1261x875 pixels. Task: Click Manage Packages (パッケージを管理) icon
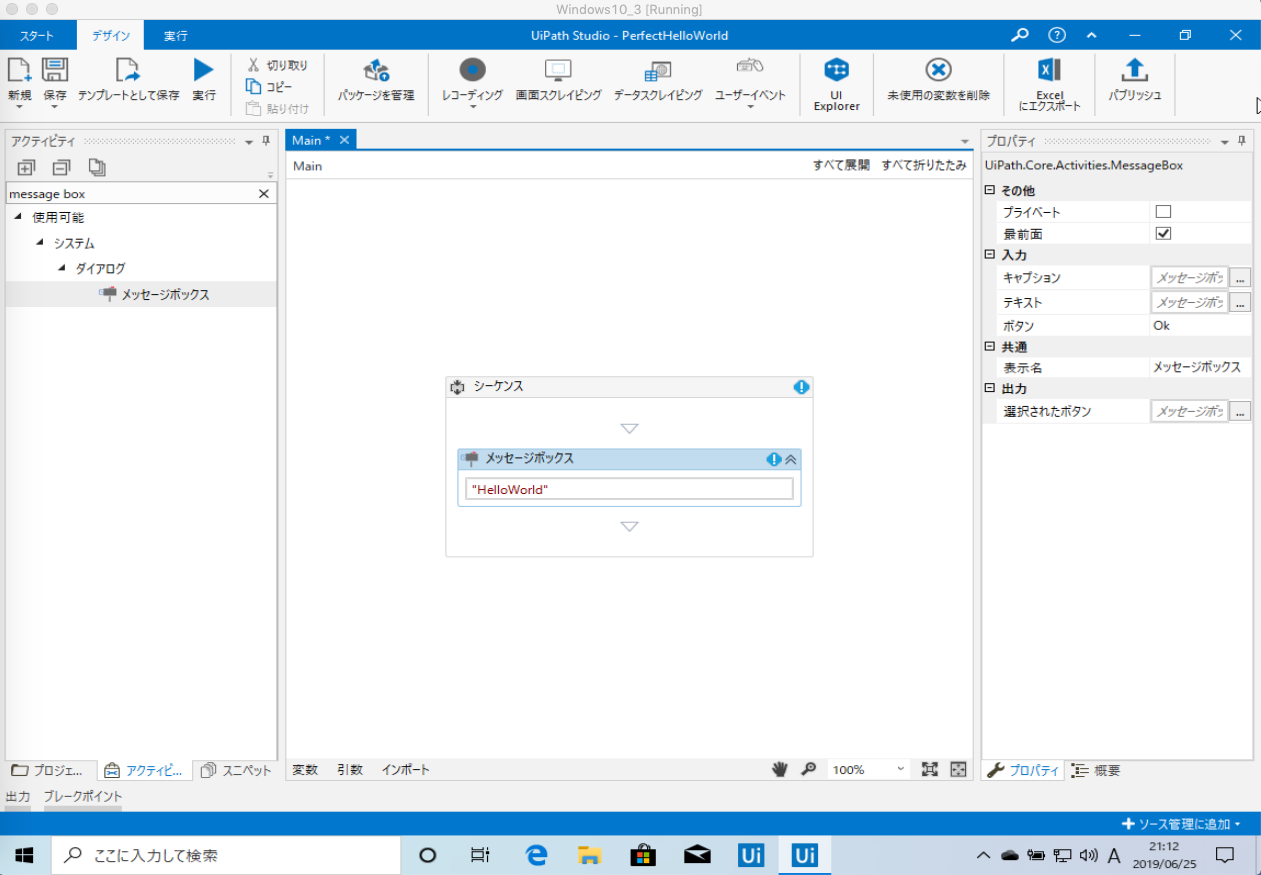tap(376, 70)
